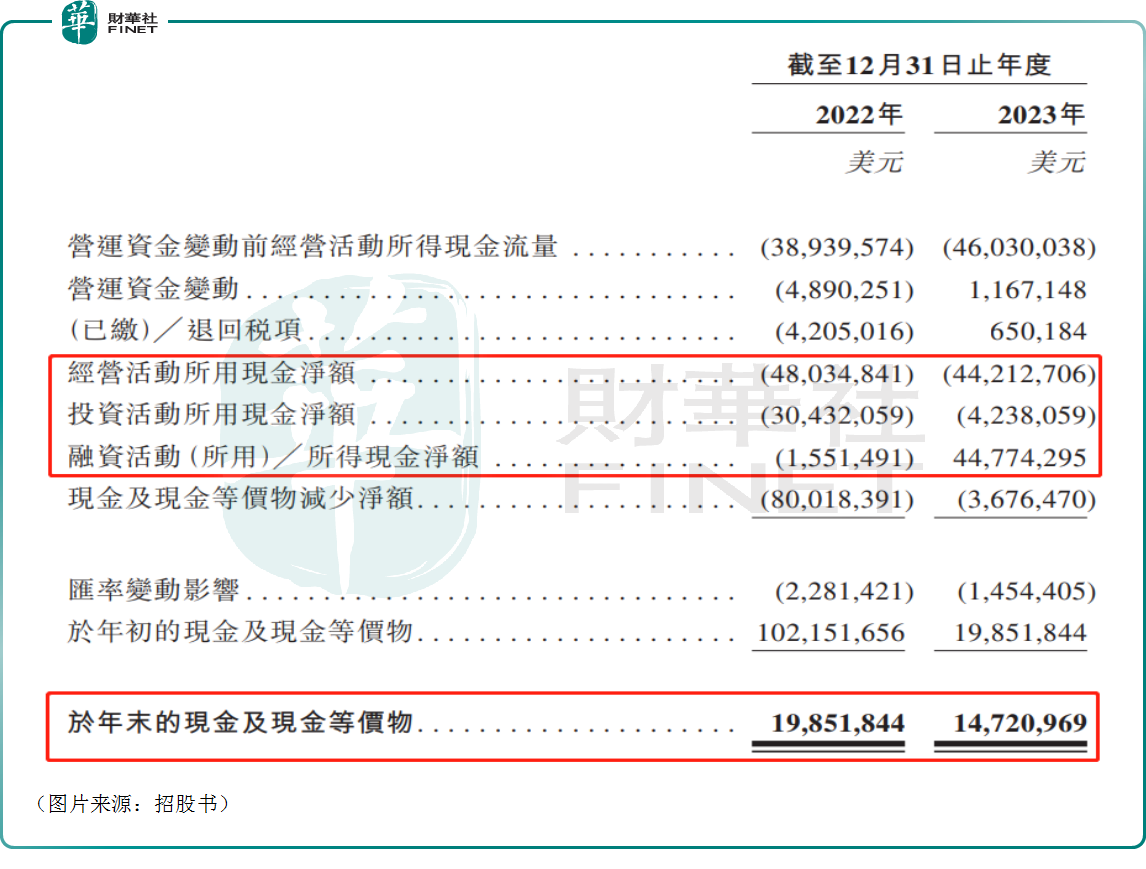Screen dimensions: 1146x869
Task: Click the 匯率變動影響 row label
Action: click(x=153, y=589)
